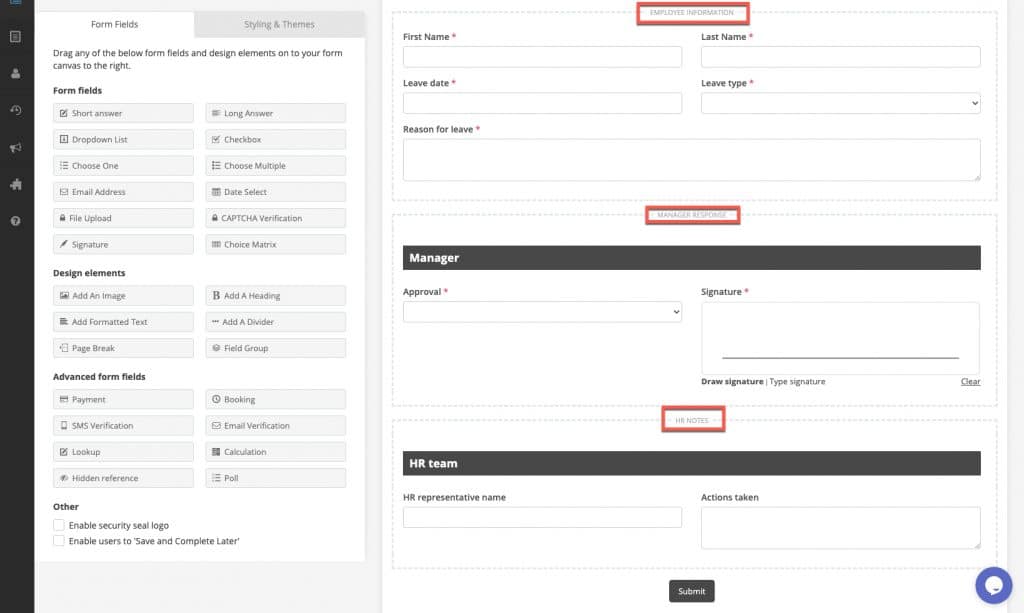Clear the Manager signature

pyautogui.click(x=969, y=381)
